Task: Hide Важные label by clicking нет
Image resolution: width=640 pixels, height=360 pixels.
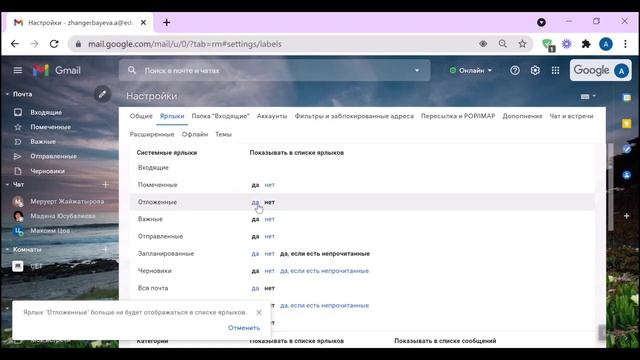Action: coord(269,219)
